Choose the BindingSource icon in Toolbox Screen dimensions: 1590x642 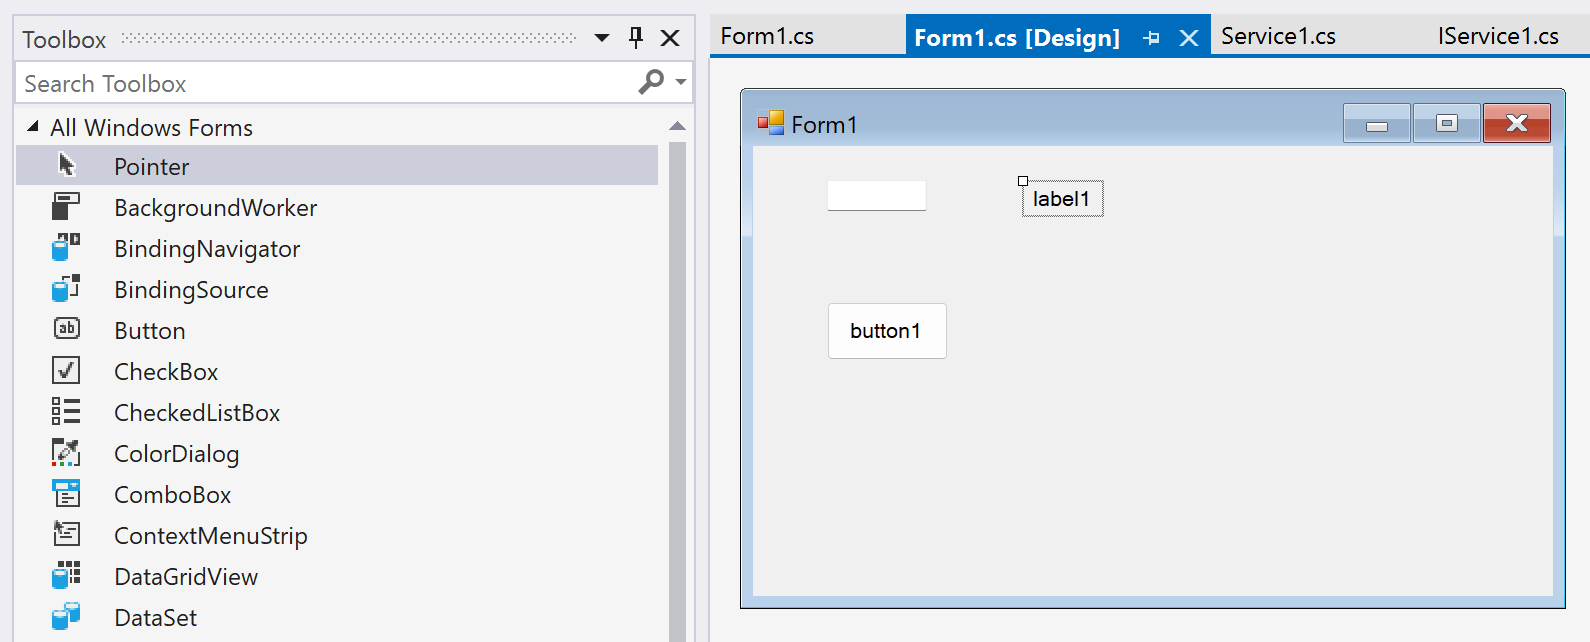tap(66, 289)
